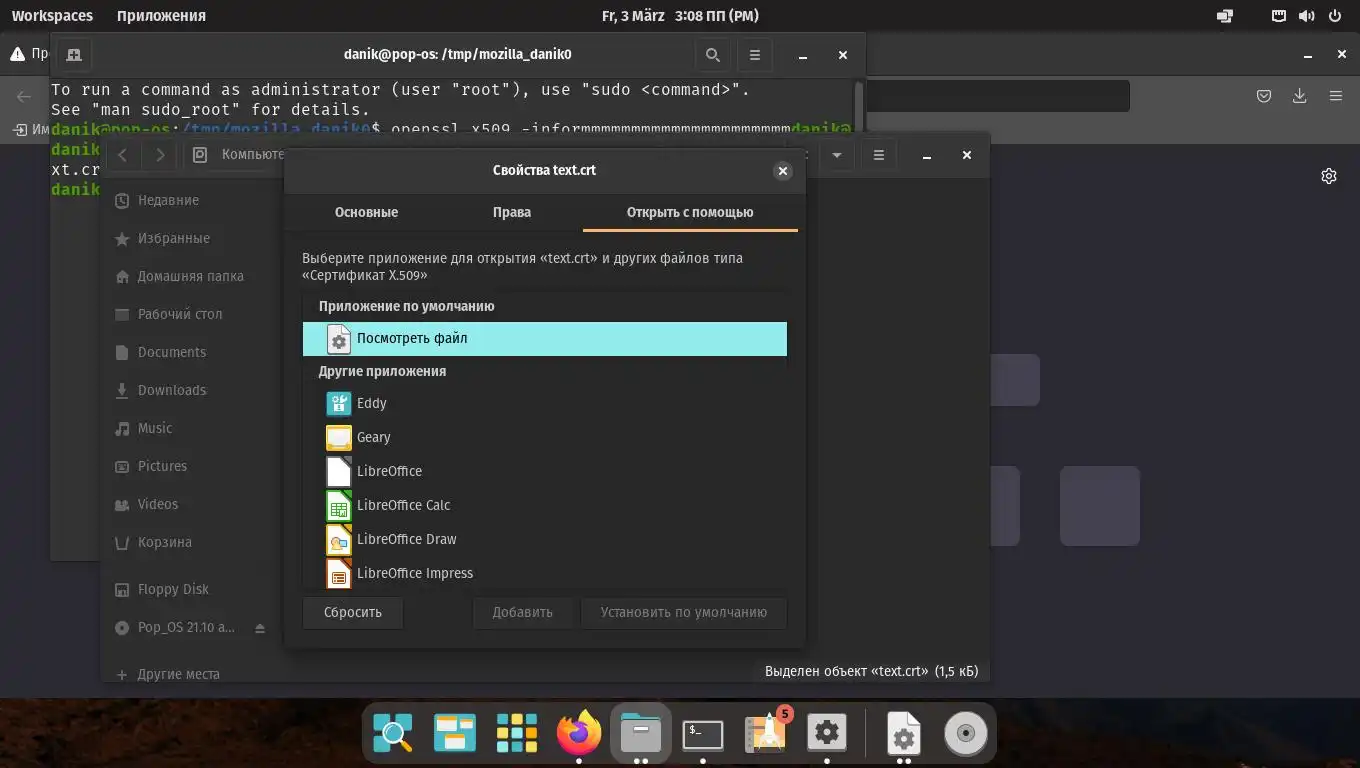The width and height of the screenshot is (1360, 768).
Task: Open the Files window hamburger menu
Action: [878, 155]
